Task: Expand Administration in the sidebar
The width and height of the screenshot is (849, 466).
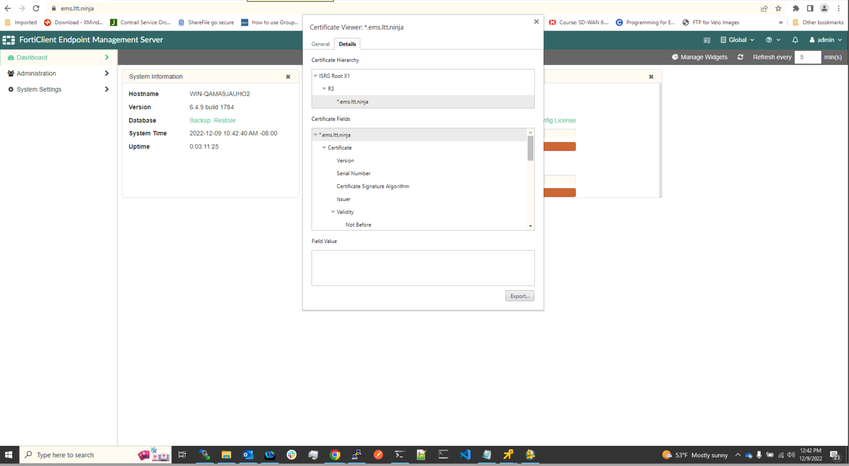Action: coord(36,74)
